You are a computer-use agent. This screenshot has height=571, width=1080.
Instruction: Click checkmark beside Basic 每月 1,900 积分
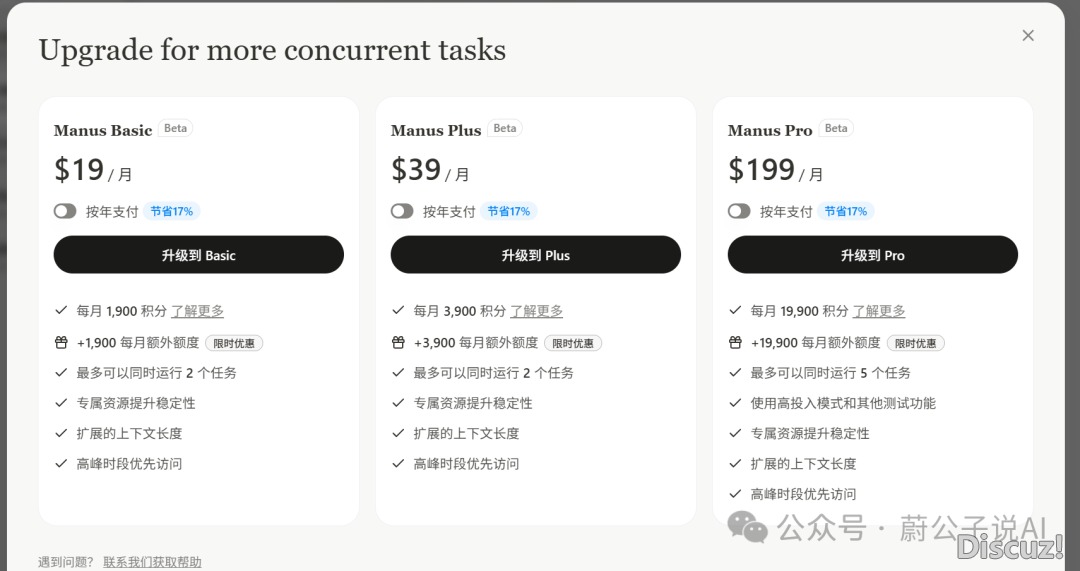click(61, 311)
